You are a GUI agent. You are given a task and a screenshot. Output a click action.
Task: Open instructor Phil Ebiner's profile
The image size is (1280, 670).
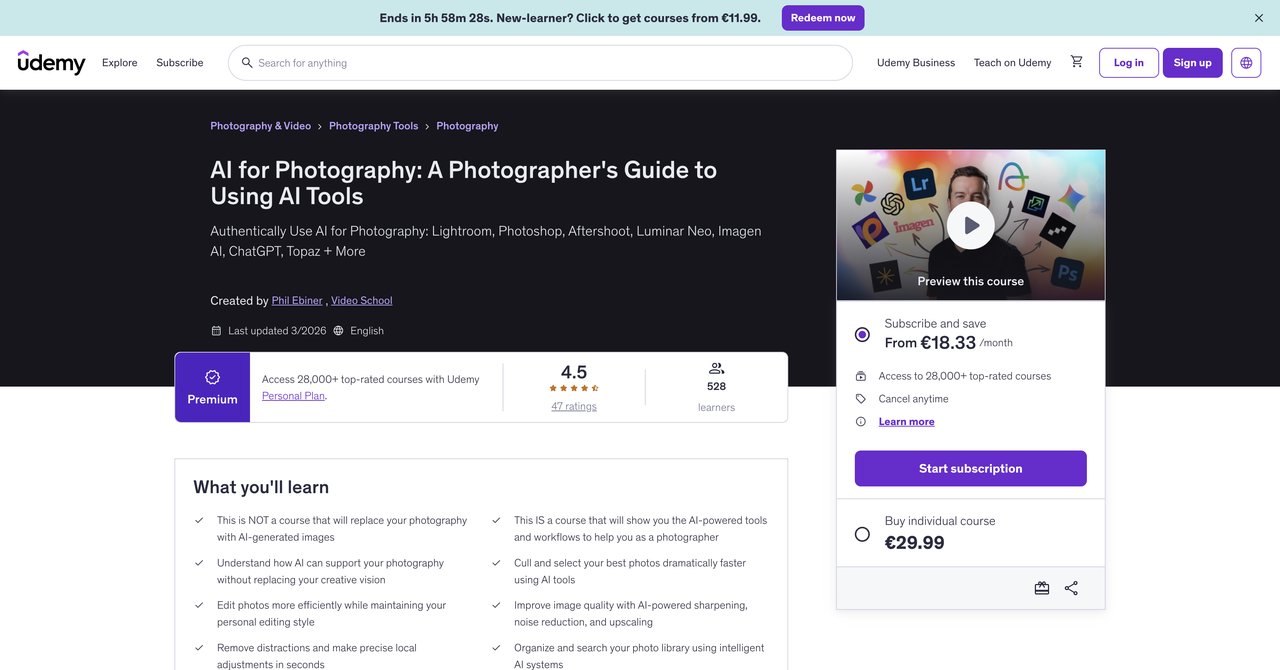[297, 301]
